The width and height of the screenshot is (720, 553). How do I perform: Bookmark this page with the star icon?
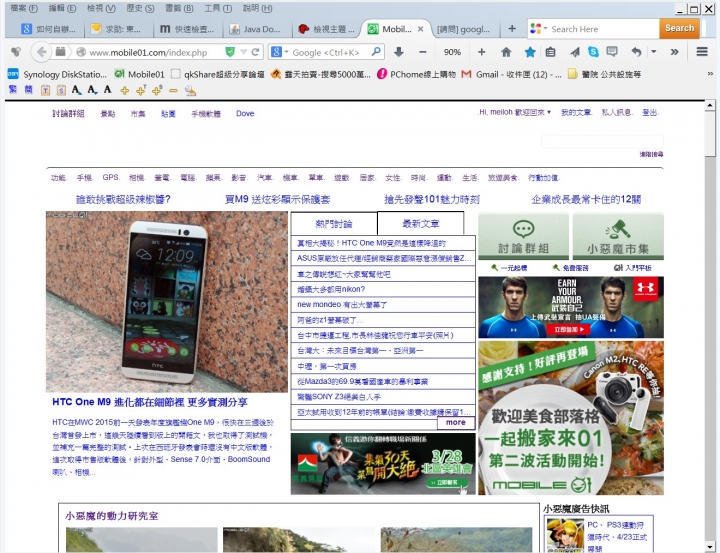(530, 52)
